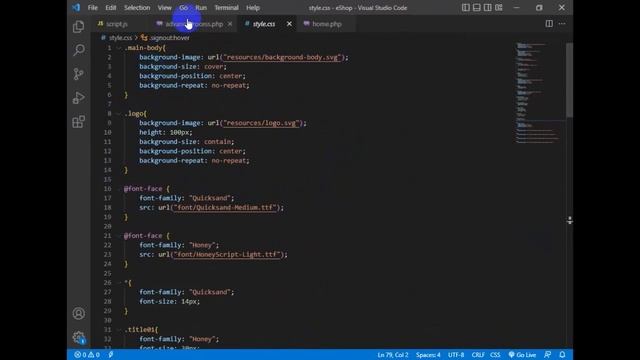The height and width of the screenshot is (360, 640).
Task: Select the style.css tab
Action: point(264,24)
